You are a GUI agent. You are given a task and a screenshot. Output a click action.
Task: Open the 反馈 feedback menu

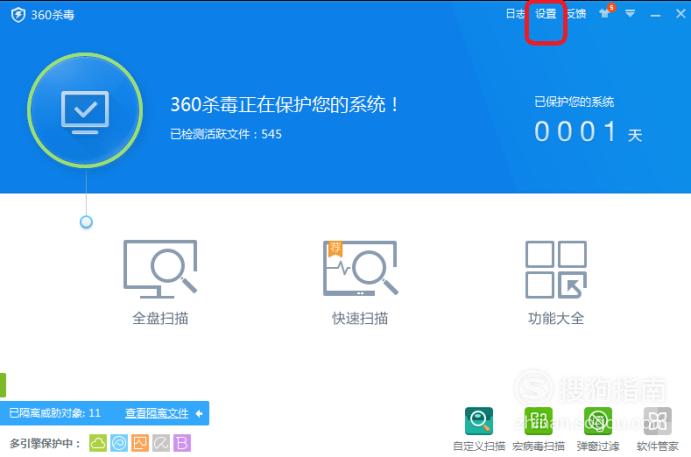576,14
